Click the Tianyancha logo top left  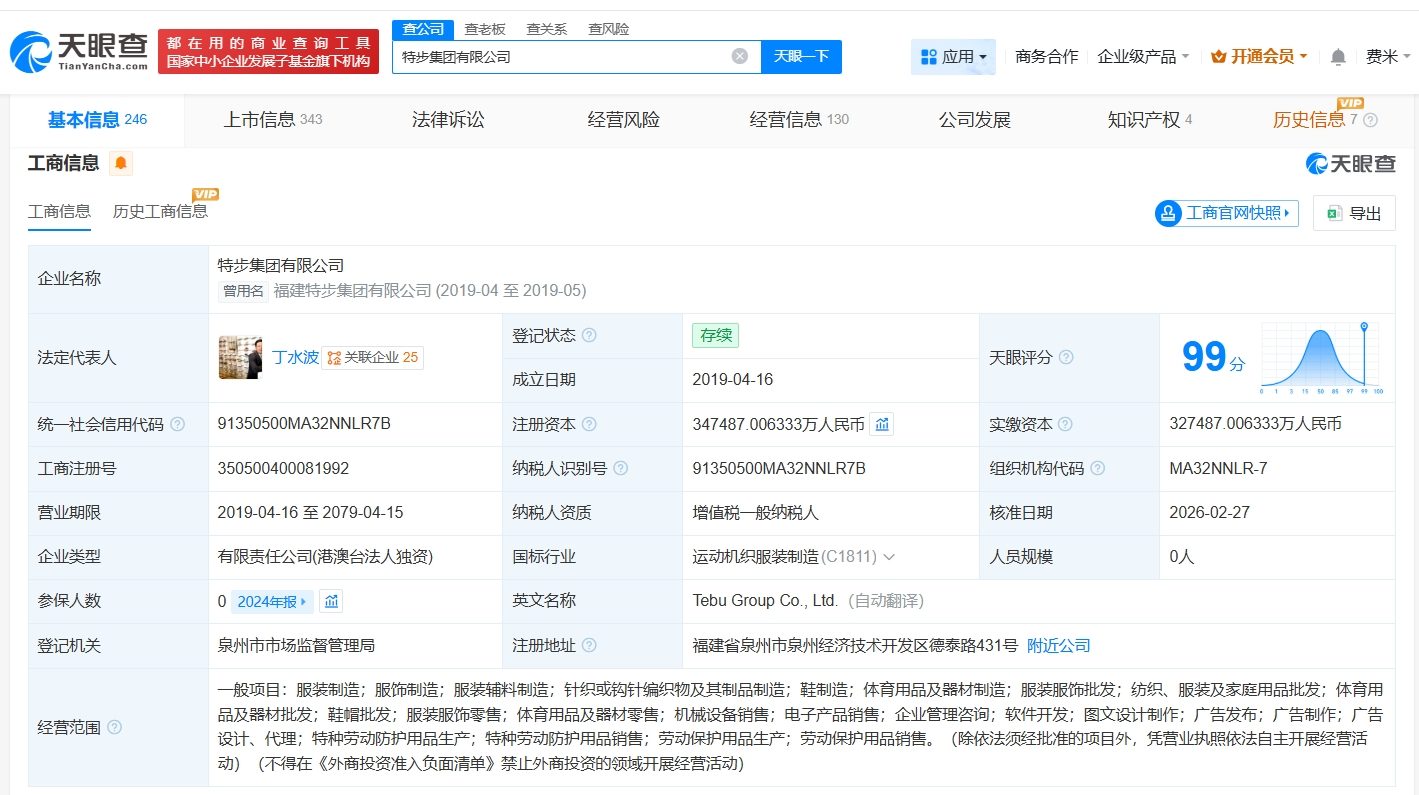(75, 45)
